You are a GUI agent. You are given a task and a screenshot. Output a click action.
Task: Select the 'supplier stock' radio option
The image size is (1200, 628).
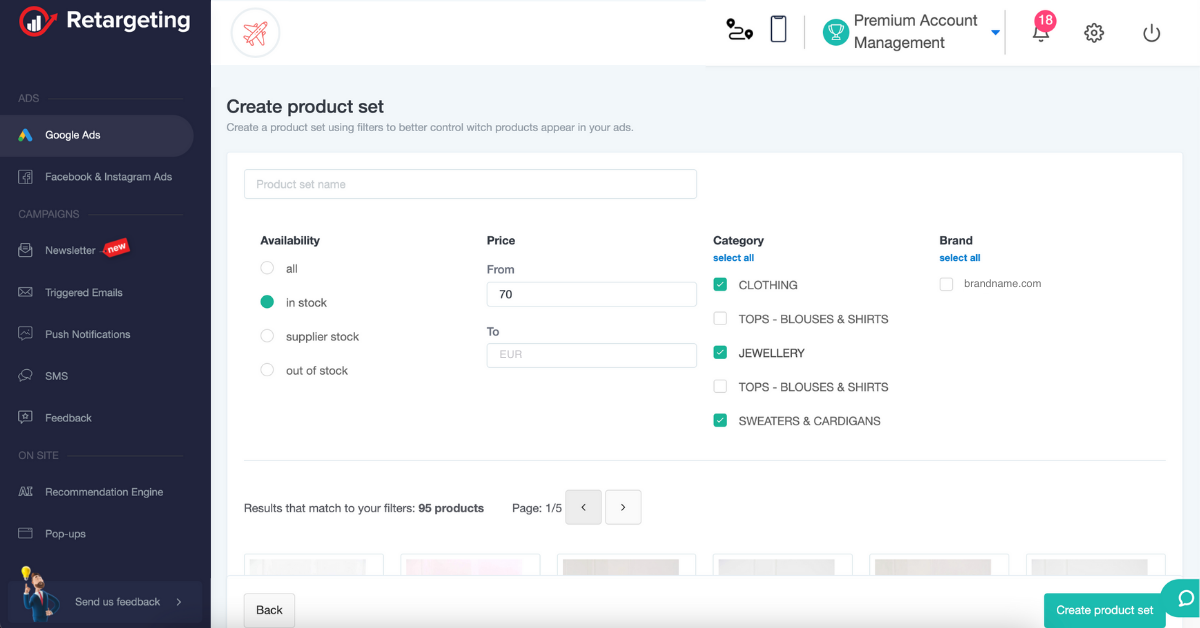click(x=267, y=336)
